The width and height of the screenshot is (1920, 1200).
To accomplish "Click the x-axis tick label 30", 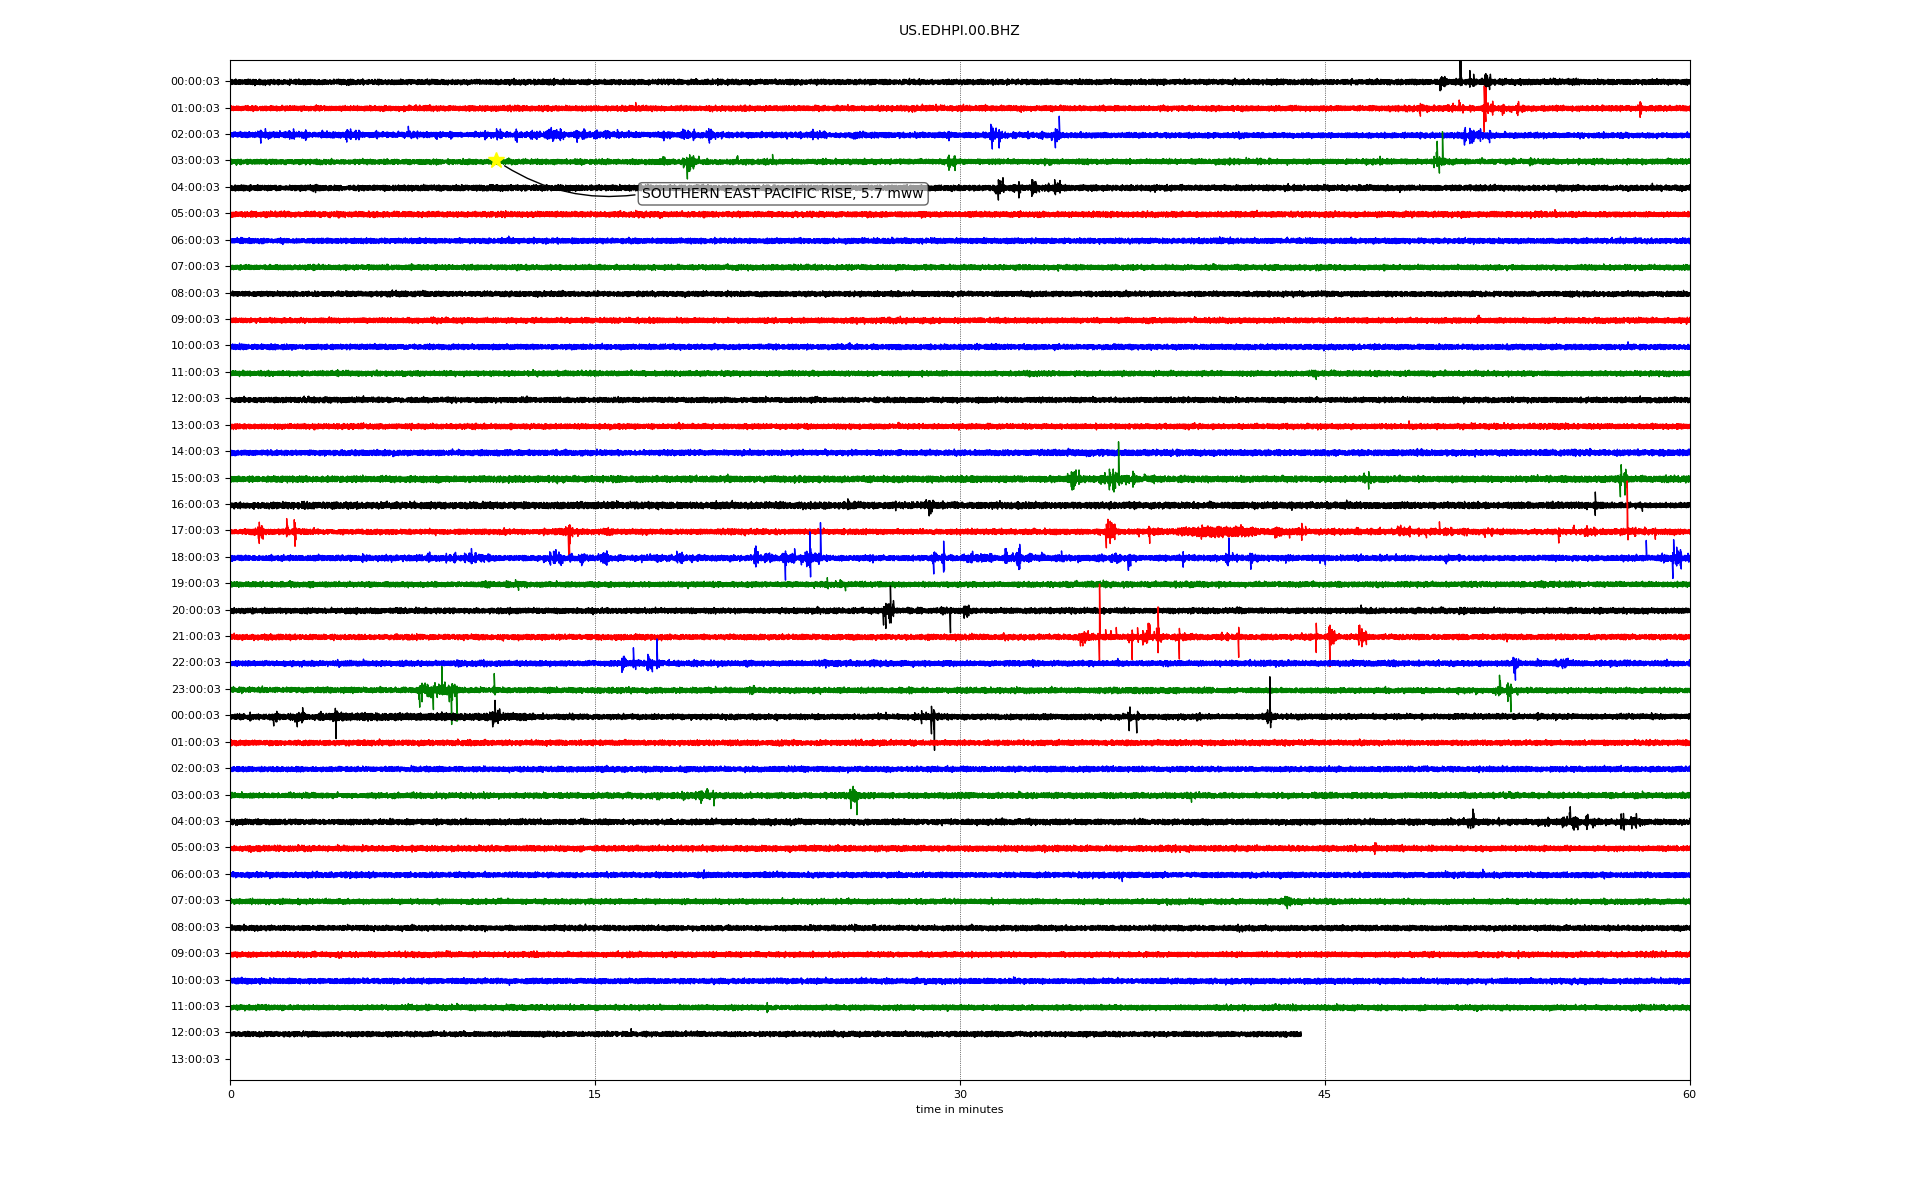I will (x=960, y=1094).
